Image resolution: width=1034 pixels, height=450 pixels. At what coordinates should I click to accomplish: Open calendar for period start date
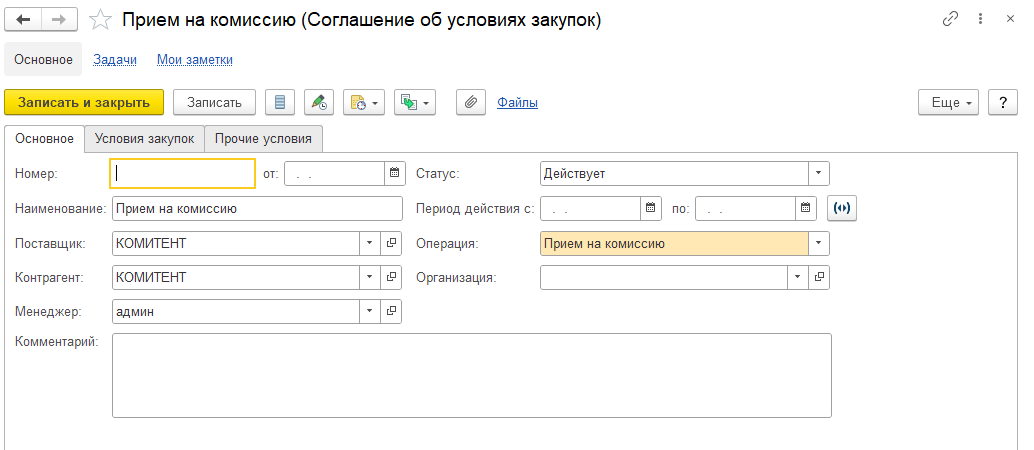tap(651, 208)
